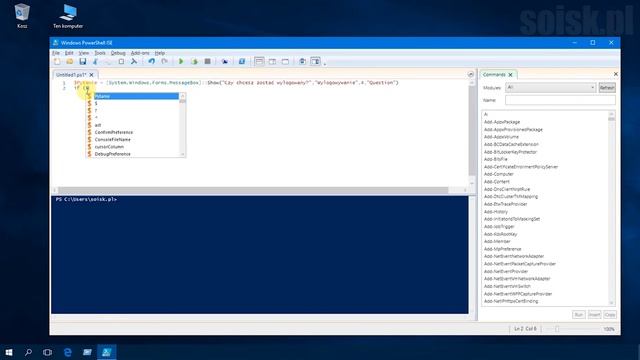
Task: Select the Commands add-on tab
Action: [x=494, y=75]
